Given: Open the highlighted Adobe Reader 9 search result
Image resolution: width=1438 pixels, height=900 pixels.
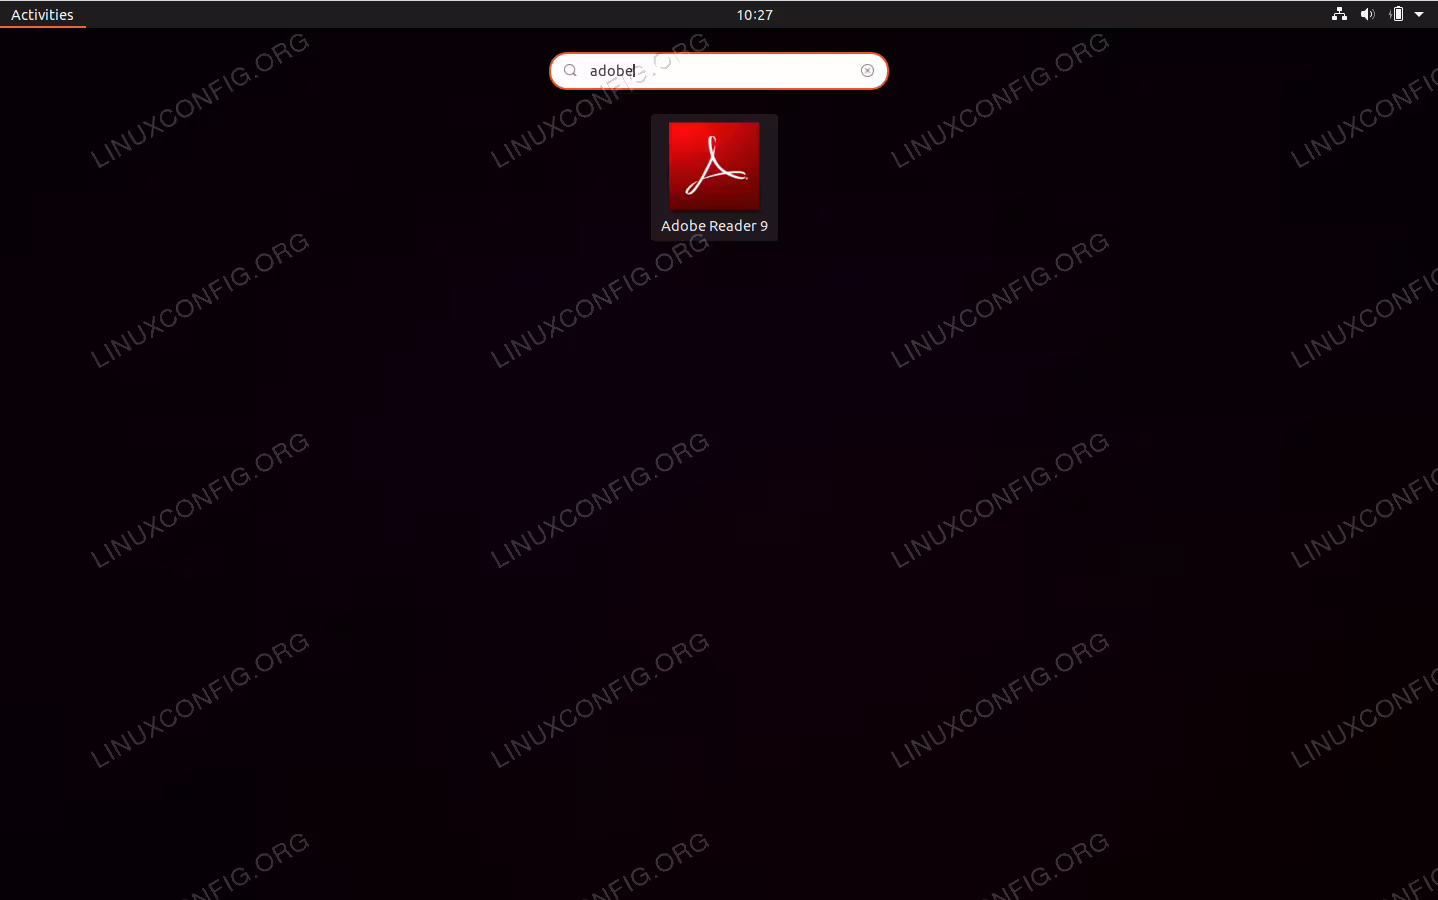Looking at the screenshot, I should (x=714, y=177).
